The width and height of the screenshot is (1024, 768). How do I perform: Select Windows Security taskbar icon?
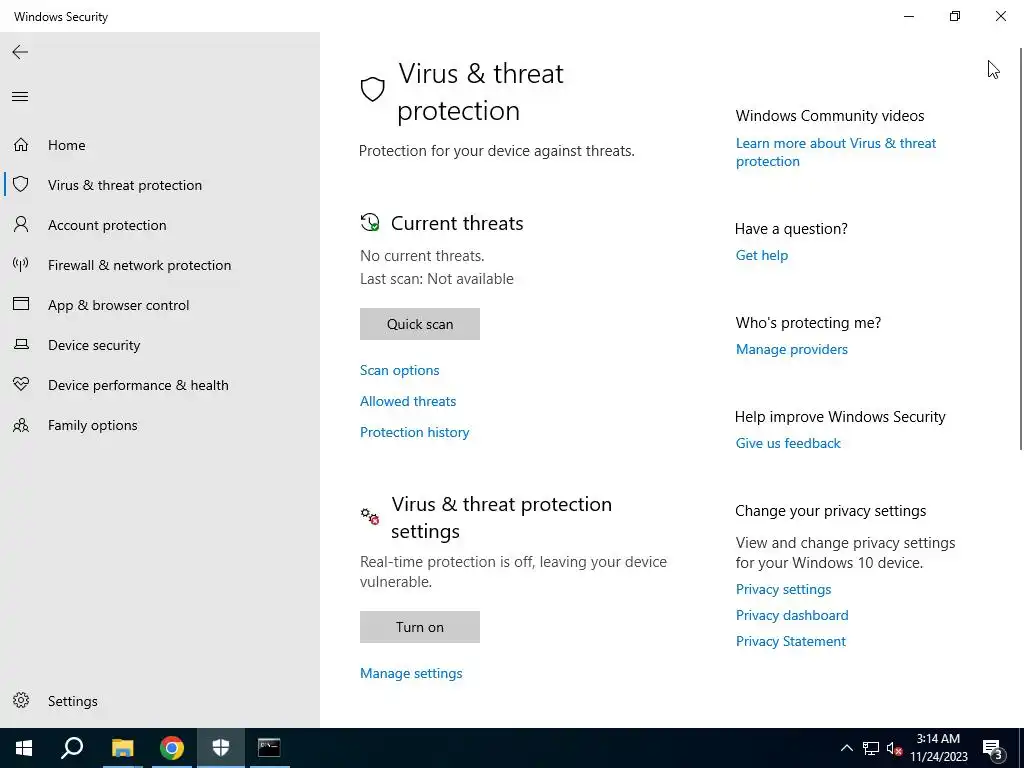pos(221,748)
